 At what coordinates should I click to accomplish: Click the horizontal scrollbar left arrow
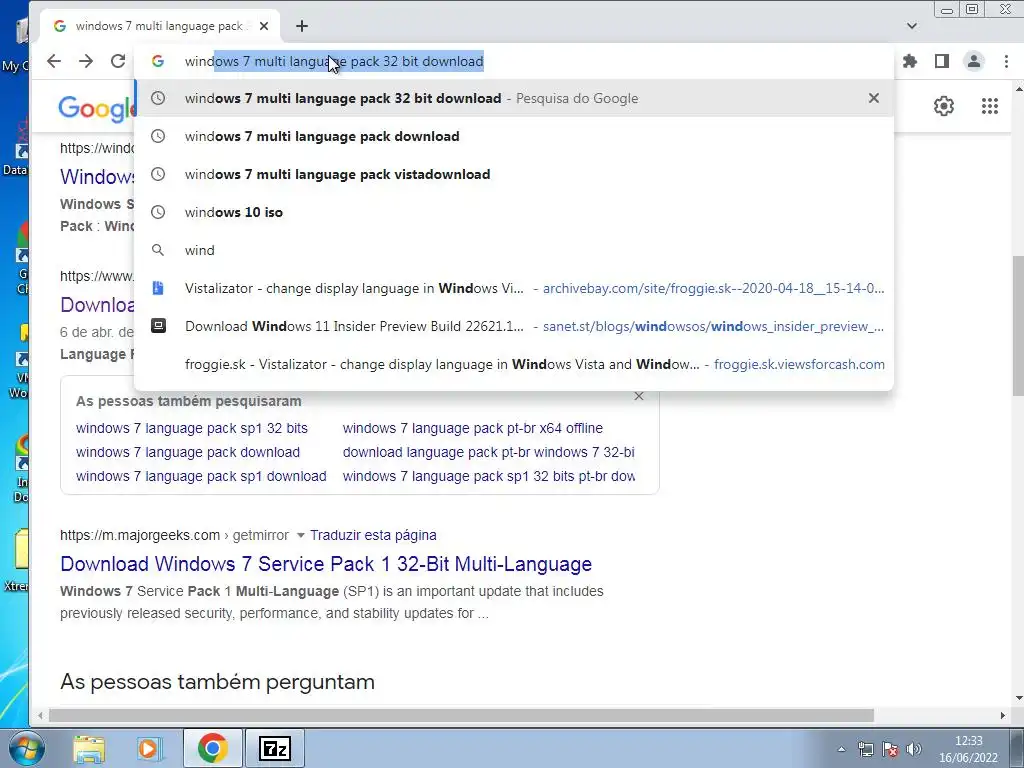click(40, 716)
